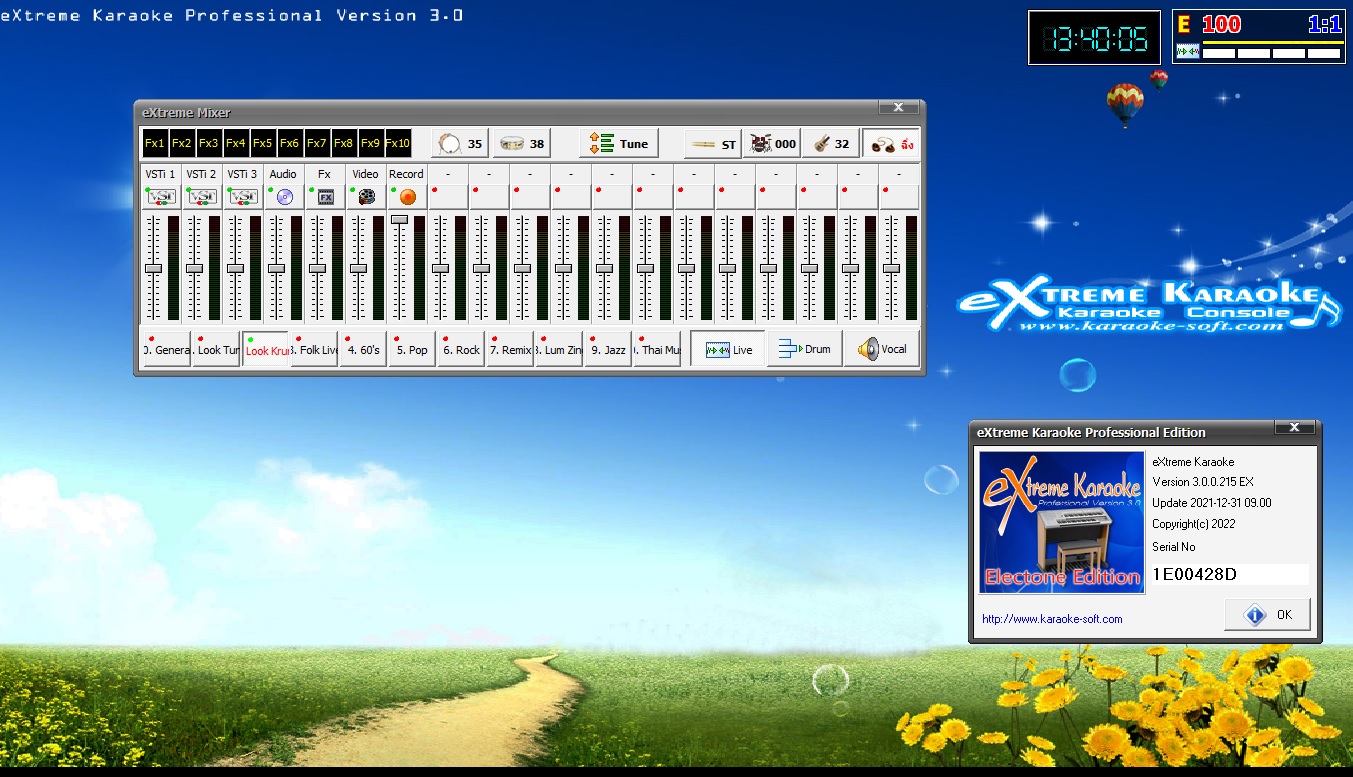Click the drum kit button showing 000

(772, 144)
